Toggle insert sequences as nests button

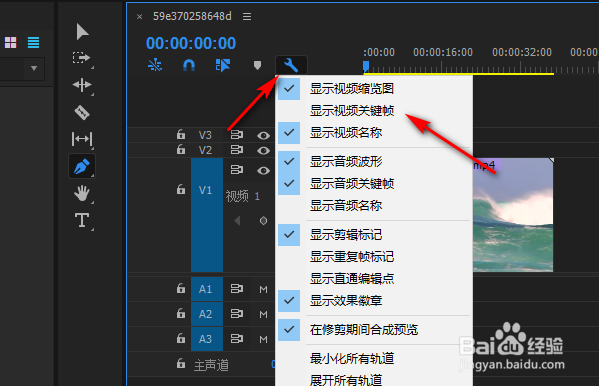click(x=155, y=65)
